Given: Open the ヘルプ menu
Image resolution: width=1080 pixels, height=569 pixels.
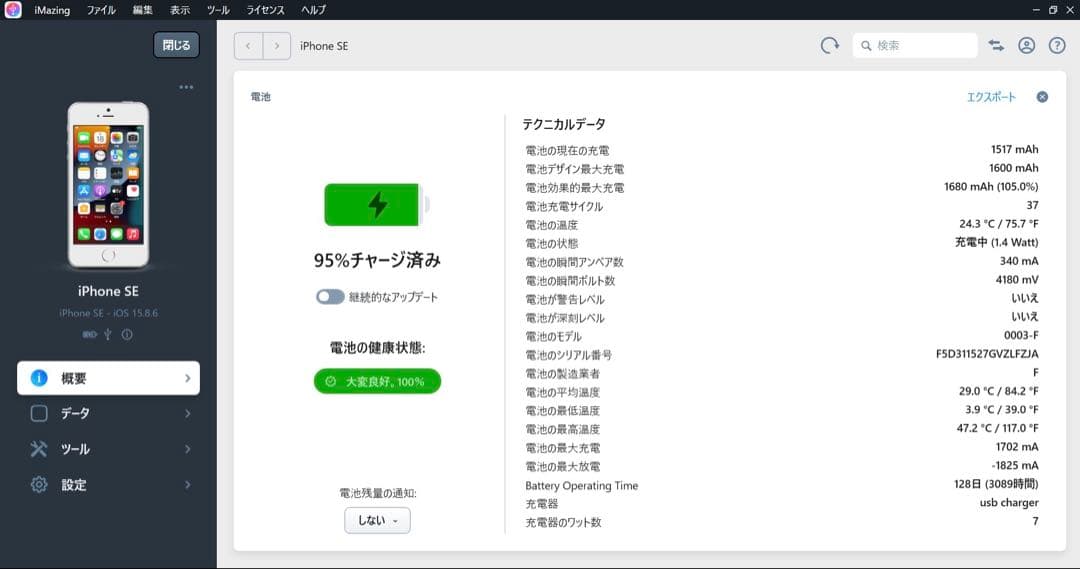Looking at the screenshot, I should pyautogui.click(x=313, y=10).
